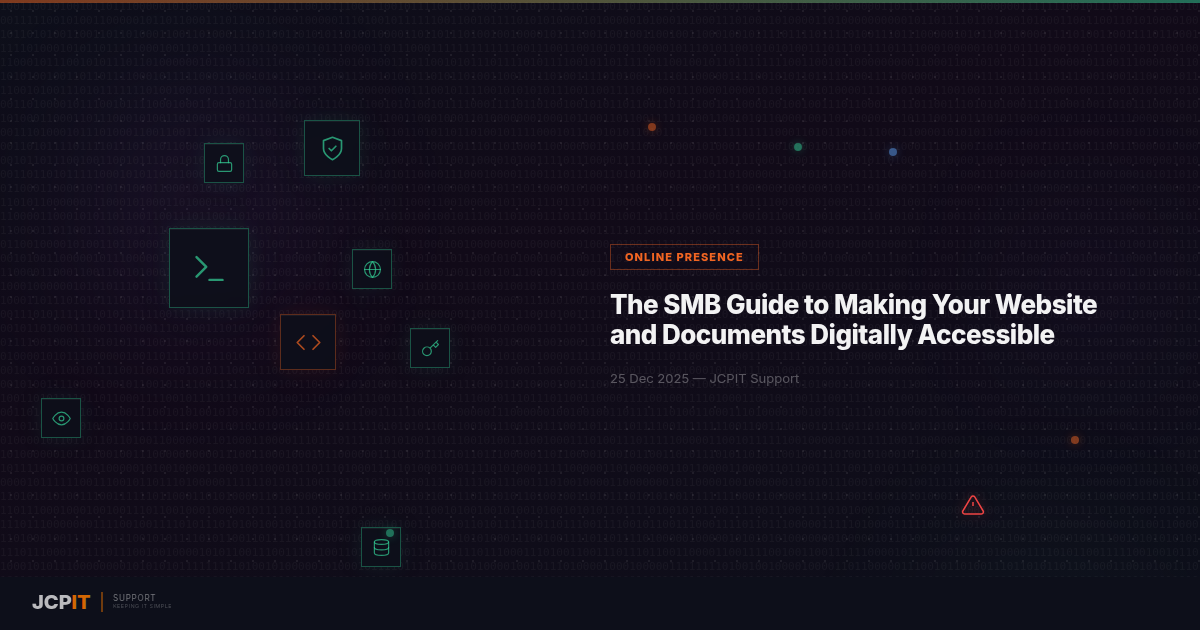Viewport: 1200px width, 630px height.
Task: Toggle the eye visibility icon
Action: point(61,417)
